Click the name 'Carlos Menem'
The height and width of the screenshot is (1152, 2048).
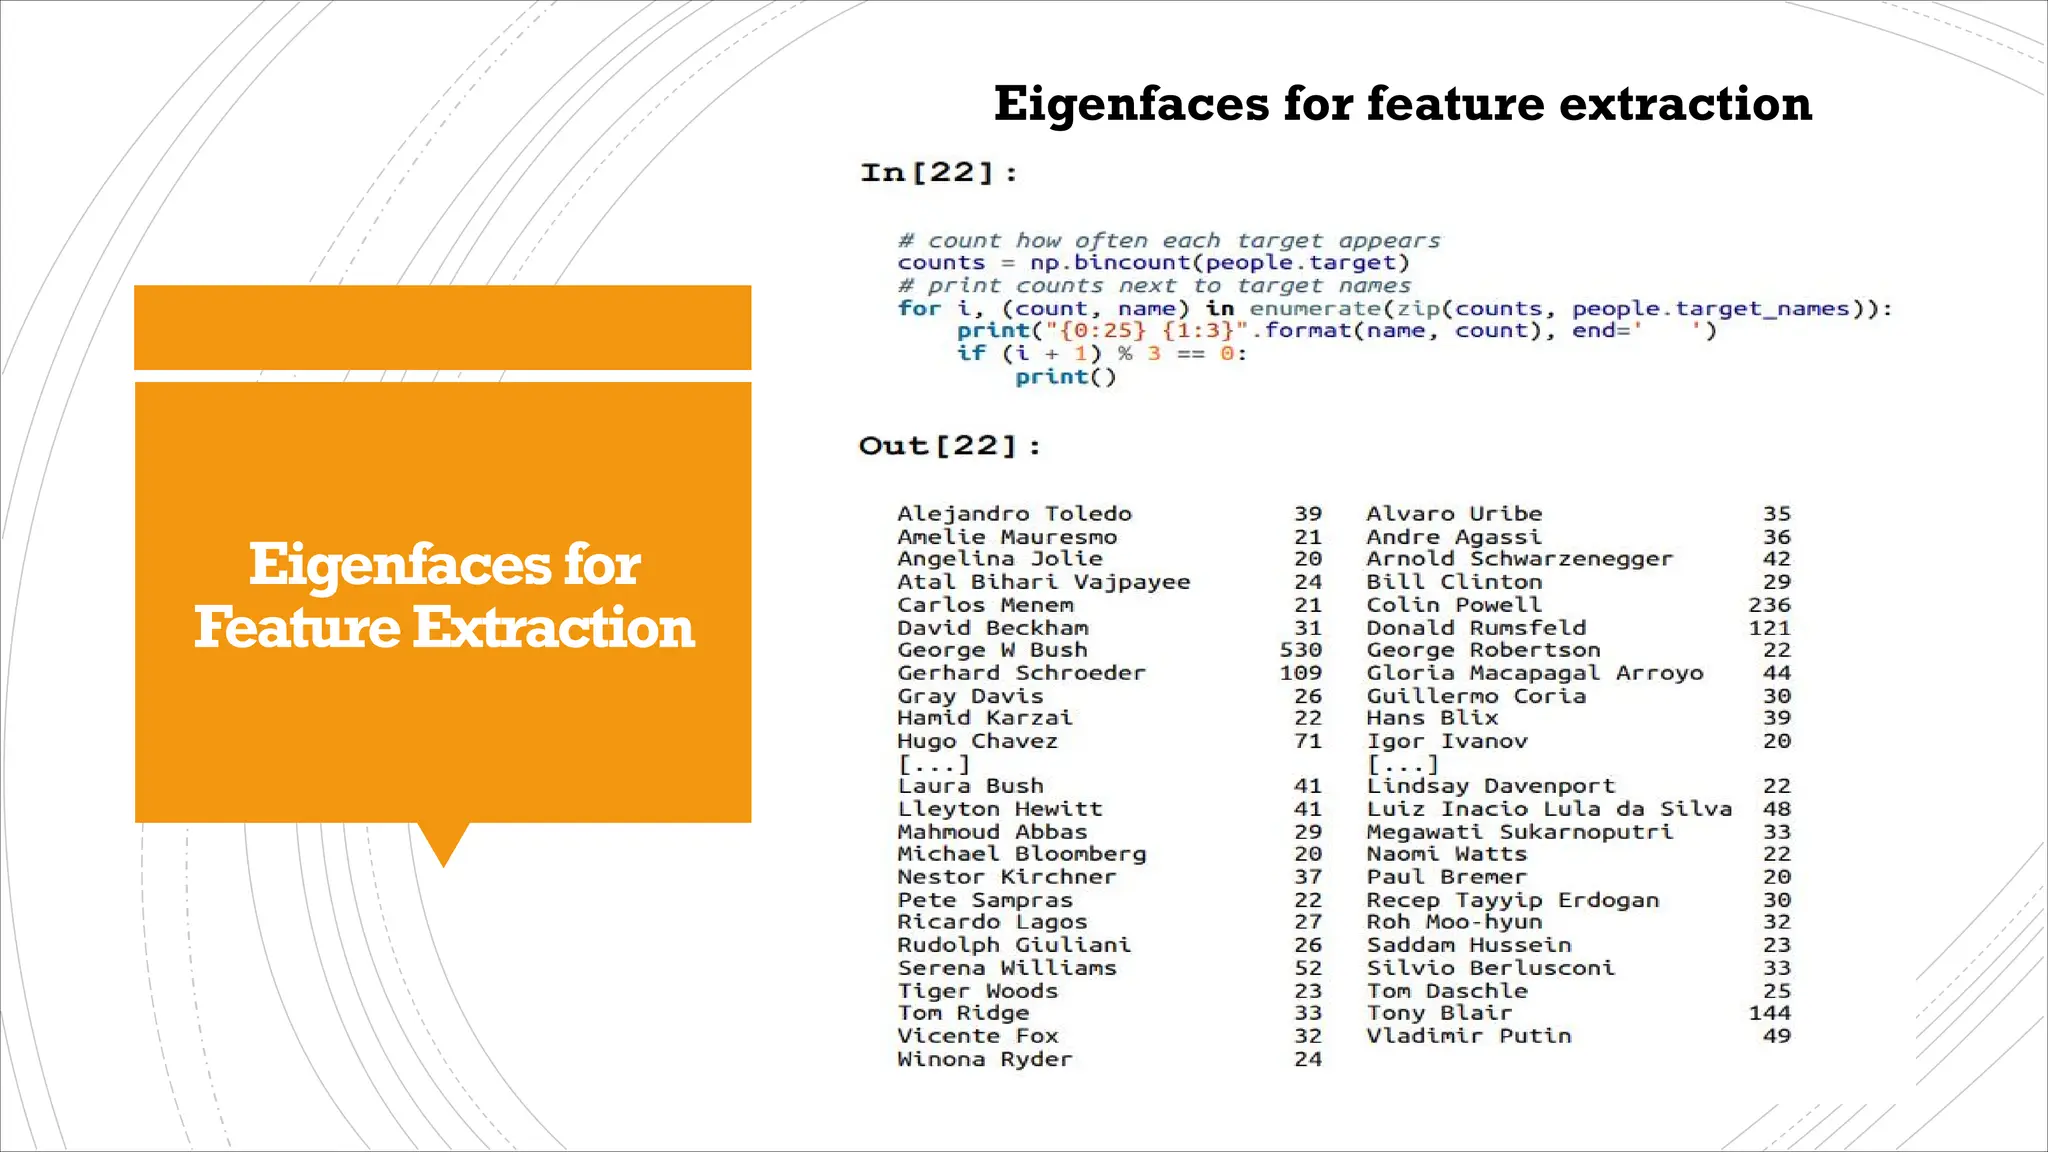pyautogui.click(x=985, y=605)
